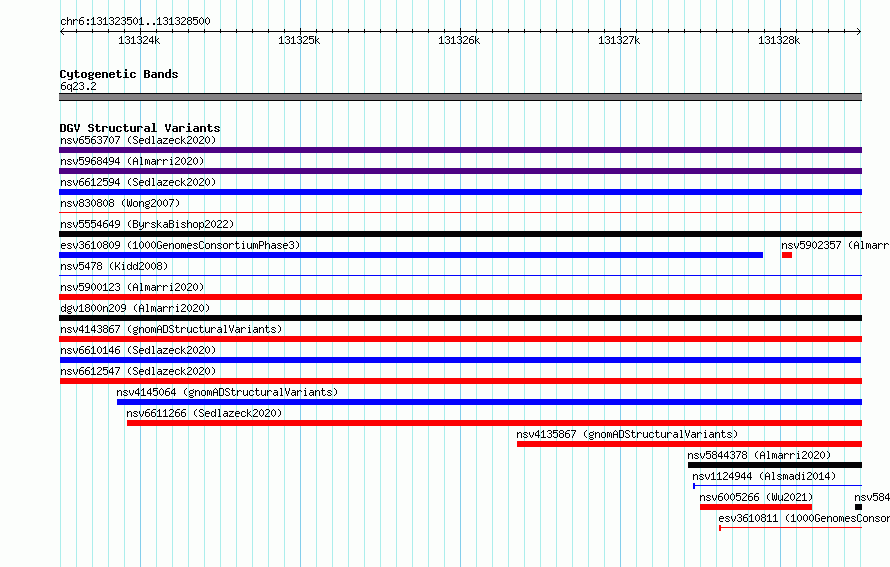Open nsv5844378 (Almarri2020) variant label
The image size is (890, 567).
coord(759,455)
